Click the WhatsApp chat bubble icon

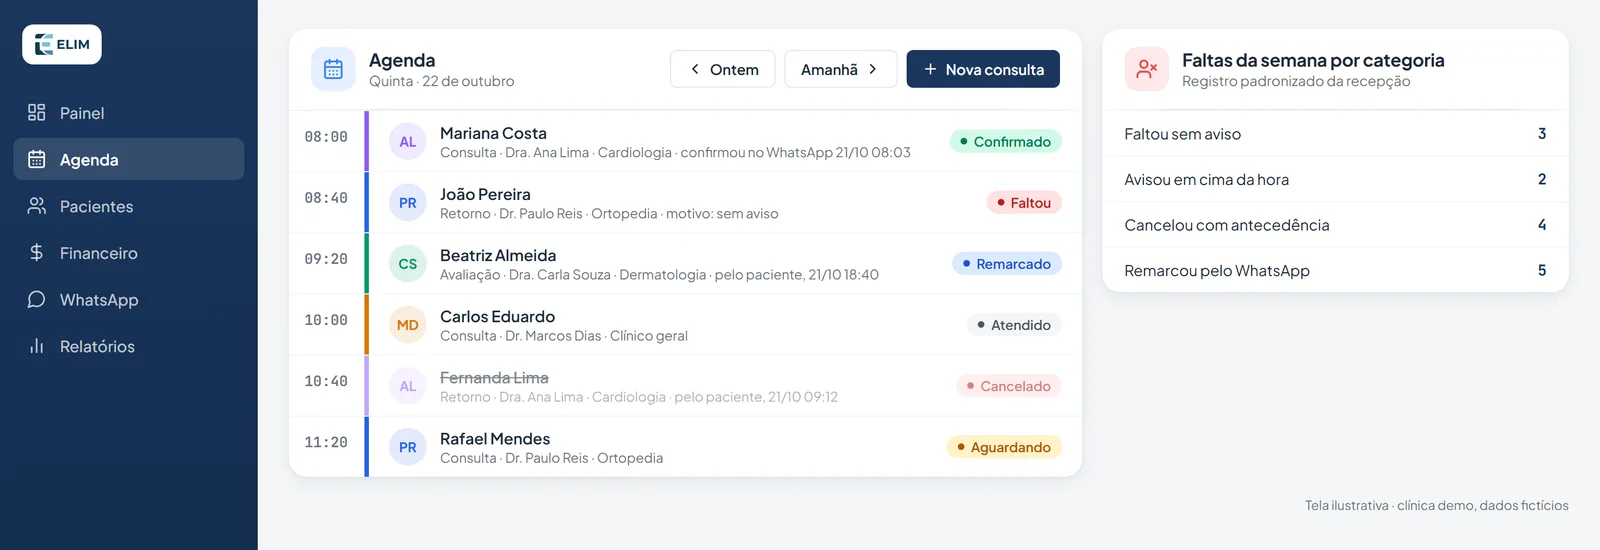pyautogui.click(x=37, y=299)
